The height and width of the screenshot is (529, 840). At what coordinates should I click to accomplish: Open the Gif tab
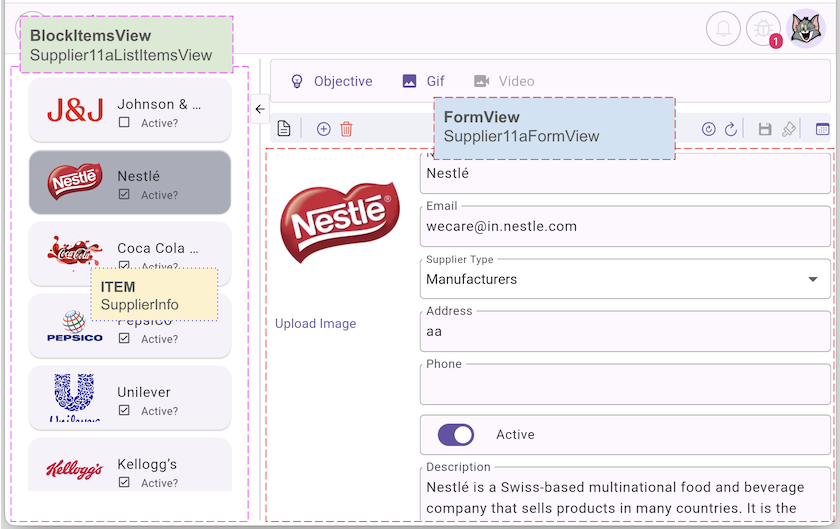[423, 81]
